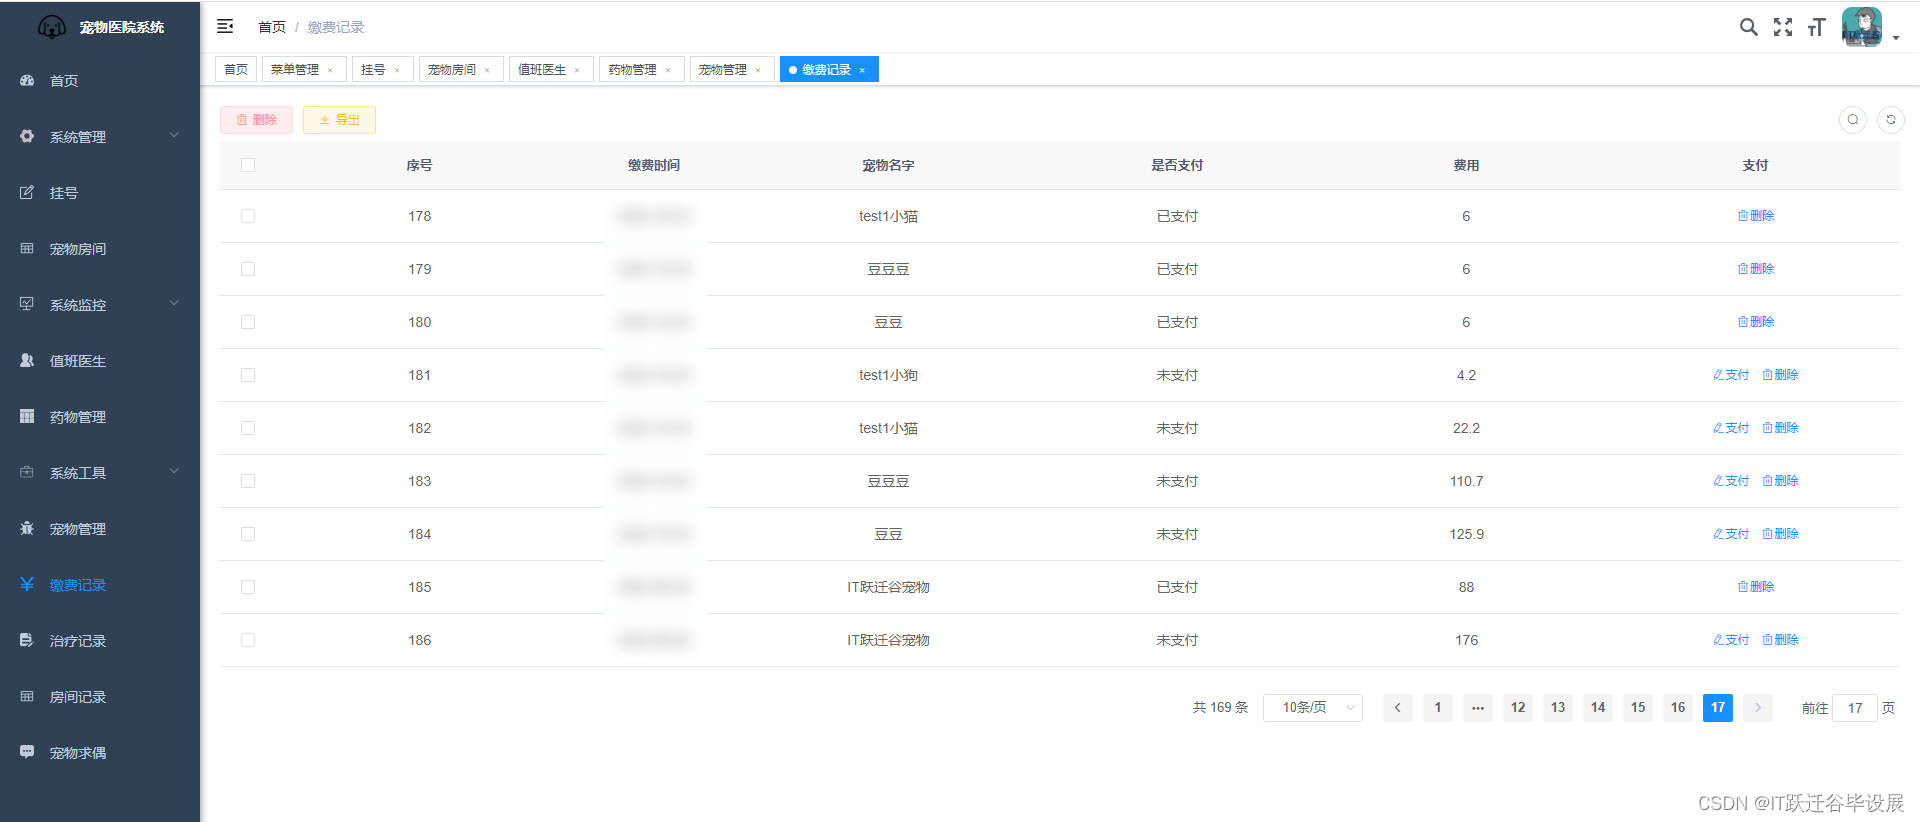
Task: Click the 挂号 edit icon in sidebar
Action: pyautogui.click(x=27, y=192)
